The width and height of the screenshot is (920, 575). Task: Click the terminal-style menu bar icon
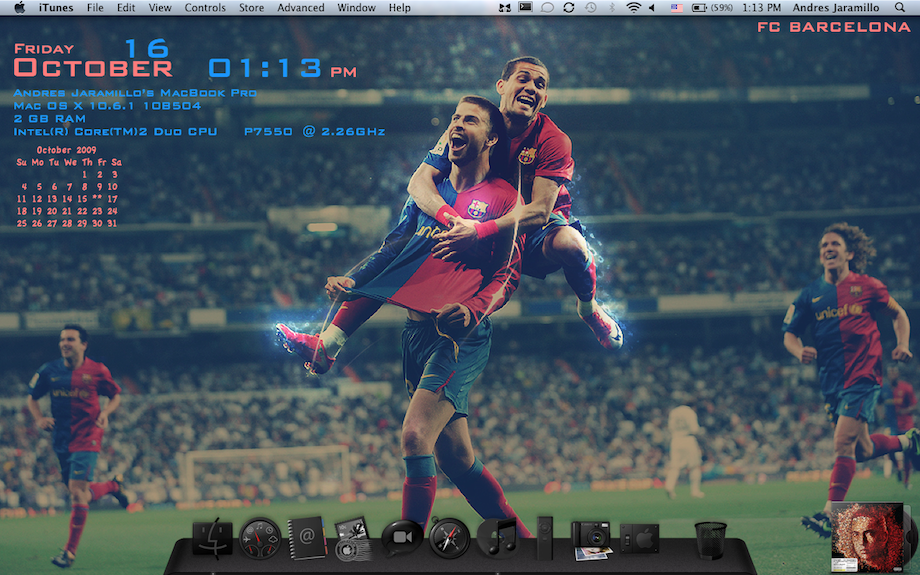525,8
